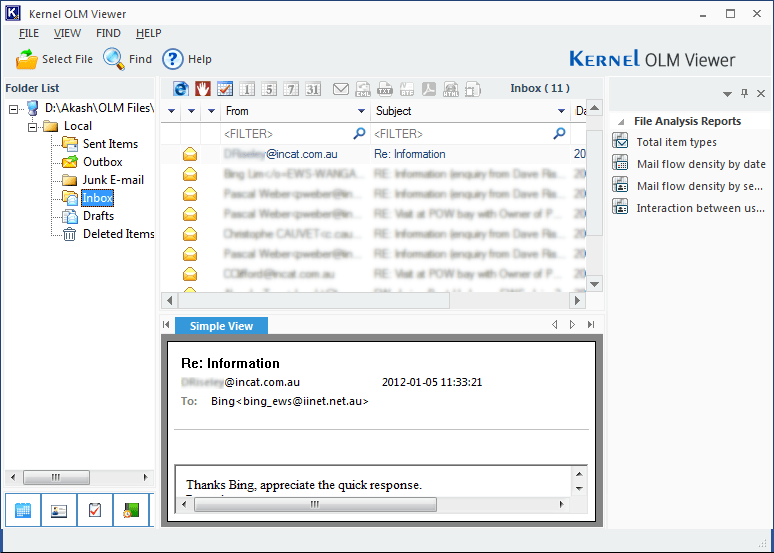Open the From column dropdown
The width and height of the screenshot is (774, 553).
tap(361, 111)
